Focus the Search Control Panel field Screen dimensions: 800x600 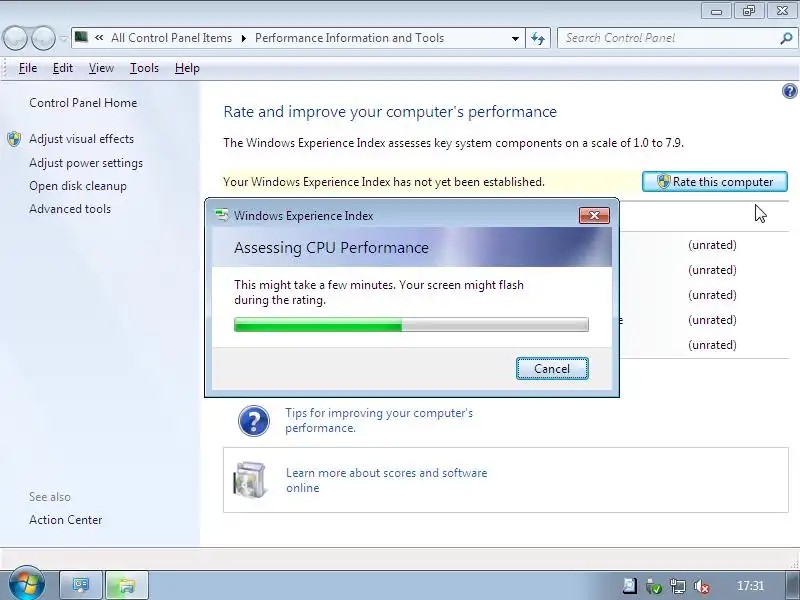tap(668, 38)
